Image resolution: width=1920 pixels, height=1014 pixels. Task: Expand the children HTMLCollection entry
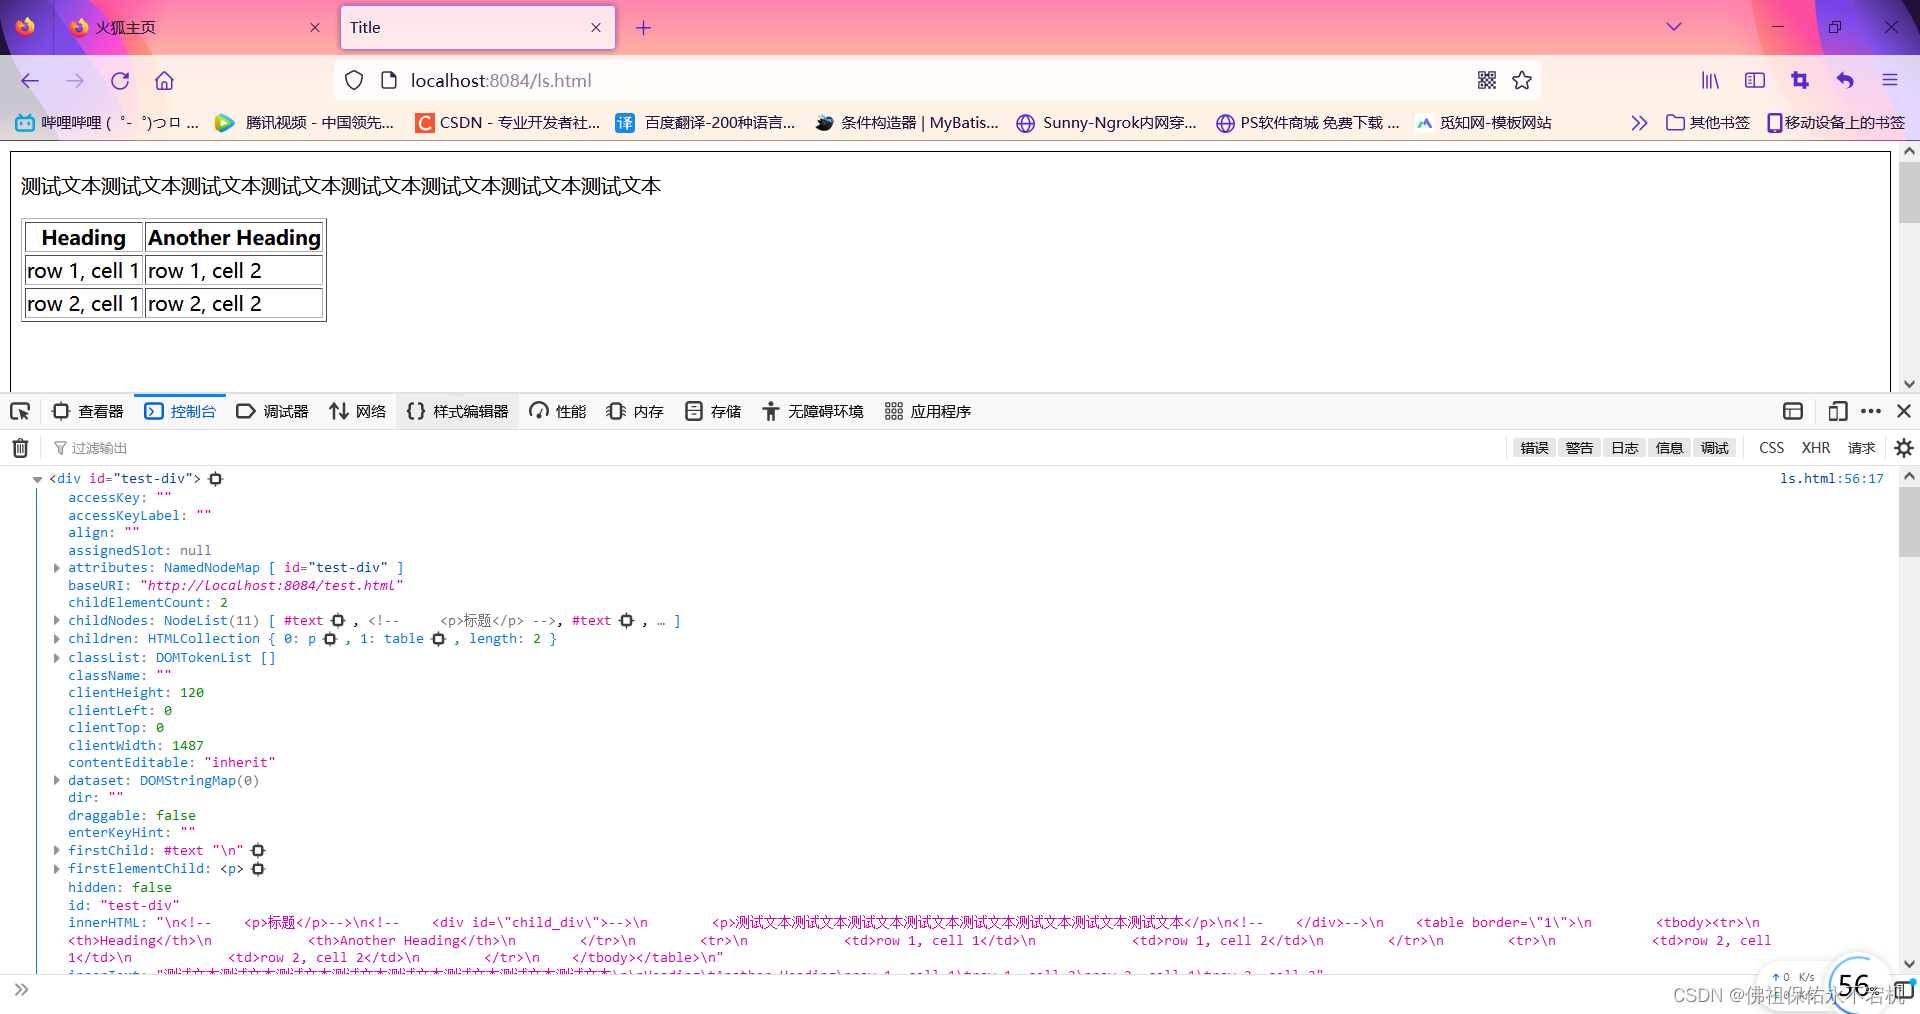57,639
